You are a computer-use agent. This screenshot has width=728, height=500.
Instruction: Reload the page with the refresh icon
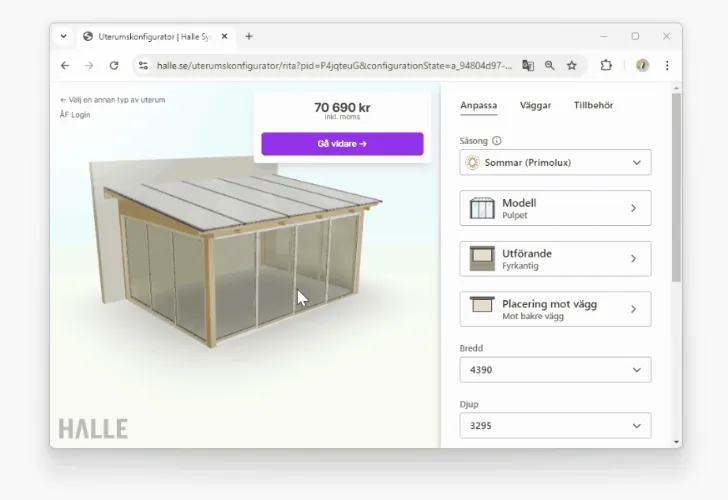point(114,65)
